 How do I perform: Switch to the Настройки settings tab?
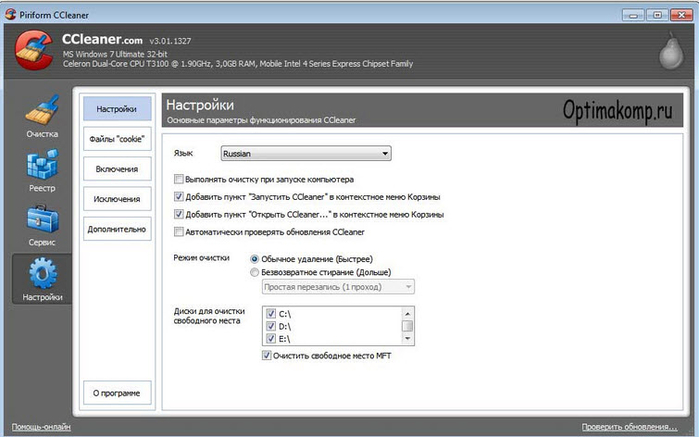tap(117, 109)
